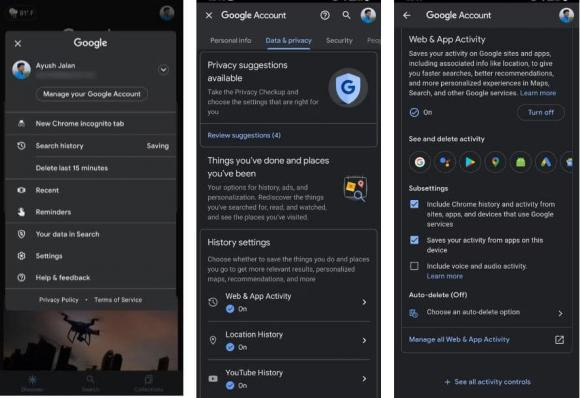Switch to the Security tab
This screenshot has height=398, width=580.
pyautogui.click(x=339, y=41)
